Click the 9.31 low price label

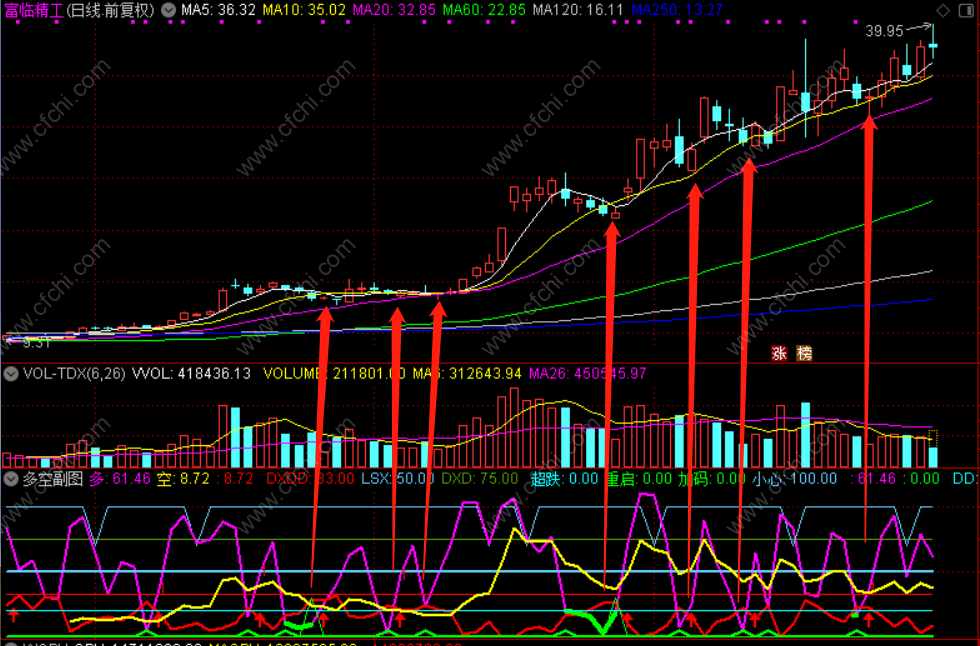36,342
